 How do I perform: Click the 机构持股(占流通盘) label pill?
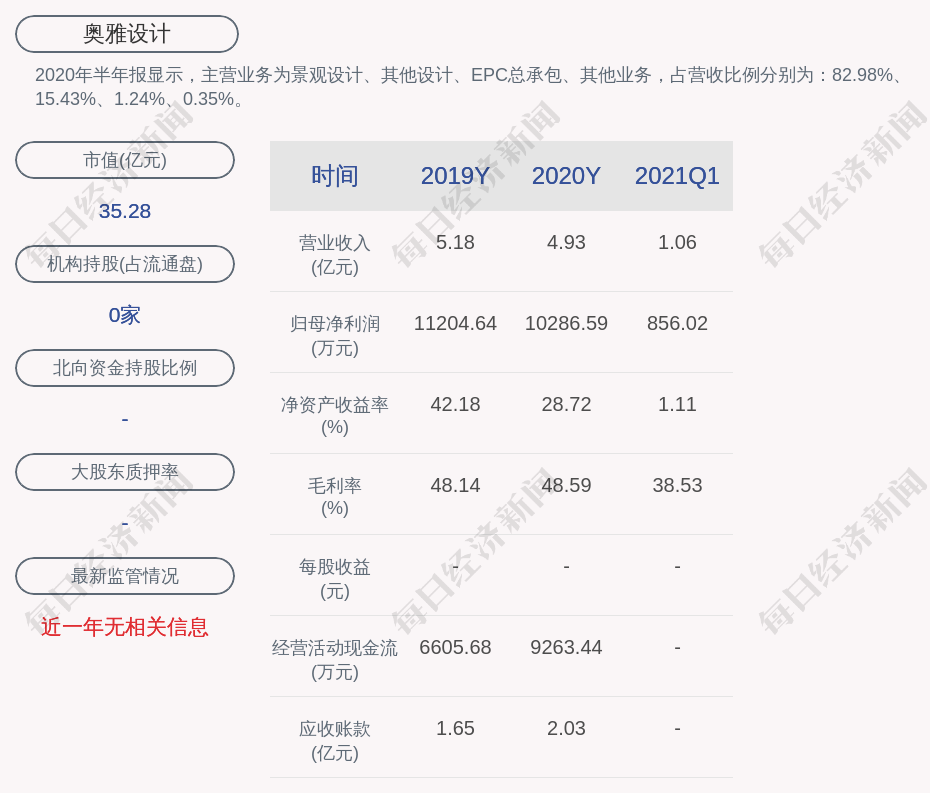[125, 264]
